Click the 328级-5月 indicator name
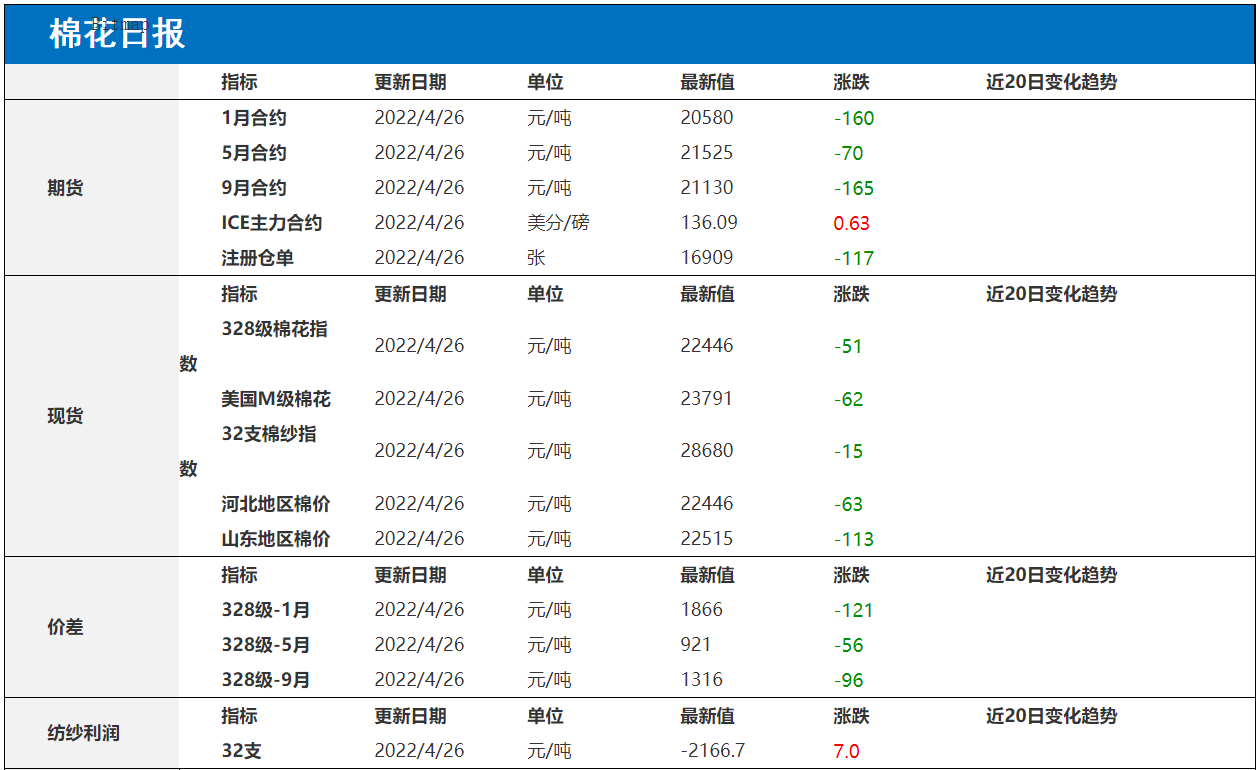The width and height of the screenshot is (1260, 770). pos(266,645)
